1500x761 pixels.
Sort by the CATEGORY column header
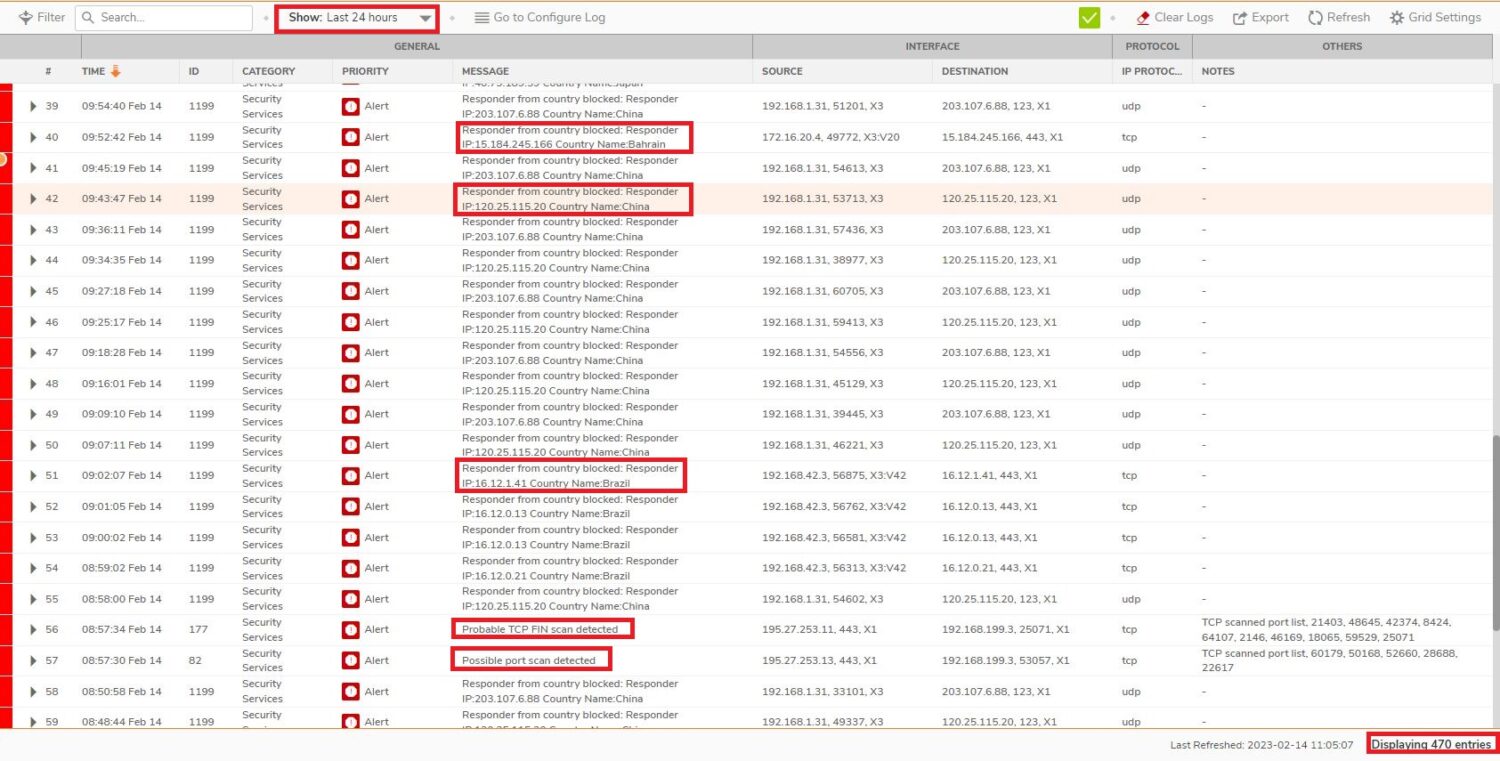click(x=268, y=71)
